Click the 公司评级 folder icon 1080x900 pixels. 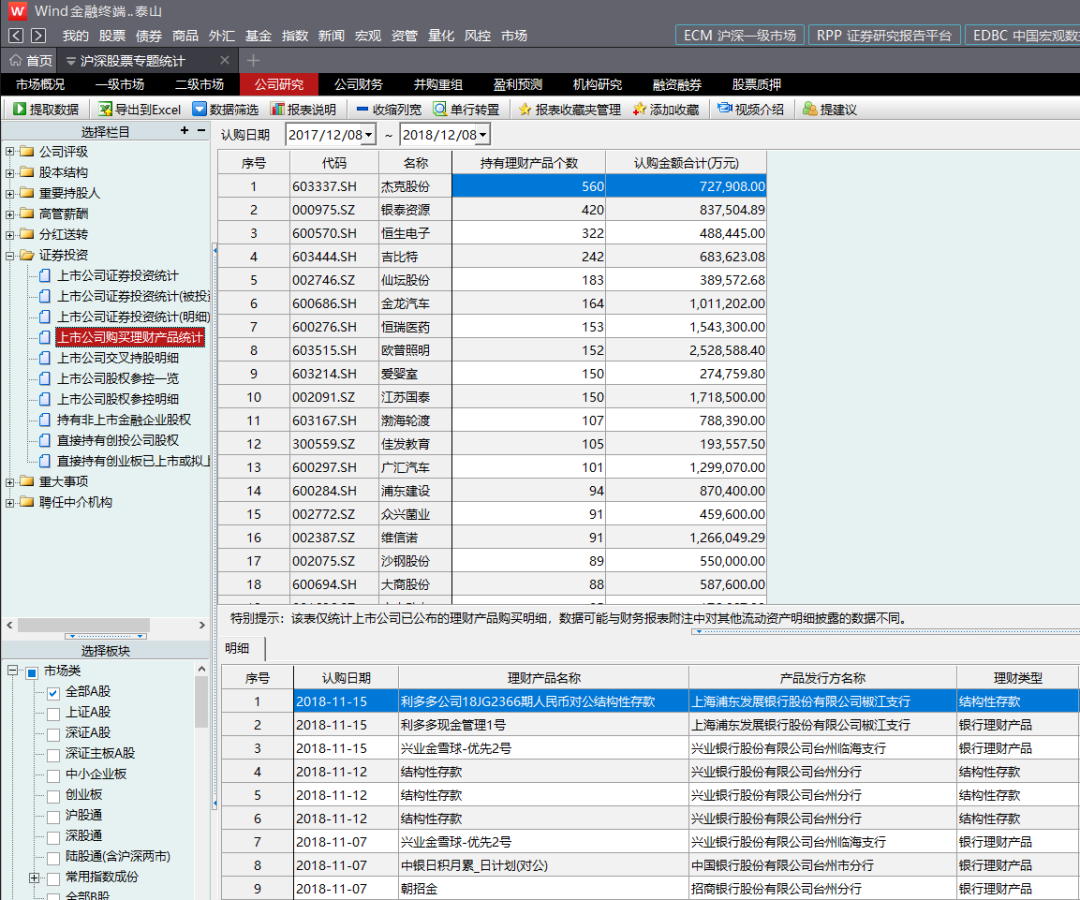pyautogui.click(x=28, y=151)
